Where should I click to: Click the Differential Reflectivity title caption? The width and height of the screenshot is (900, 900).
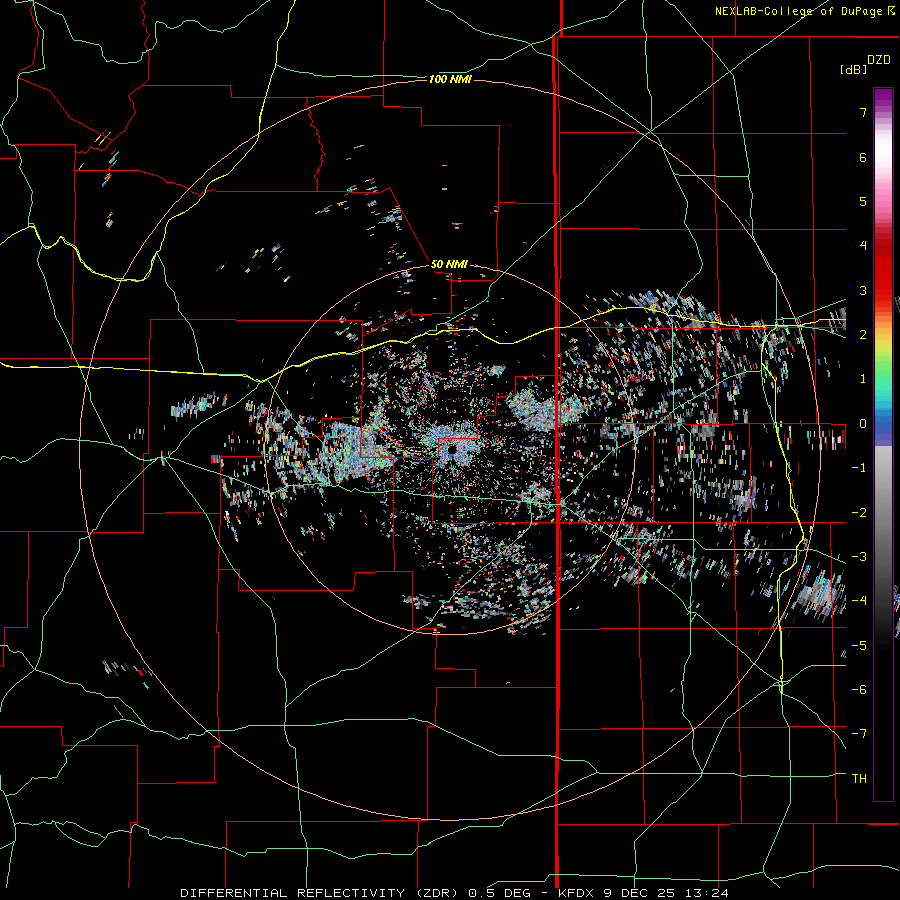pyautogui.click(x=454, y=893)
